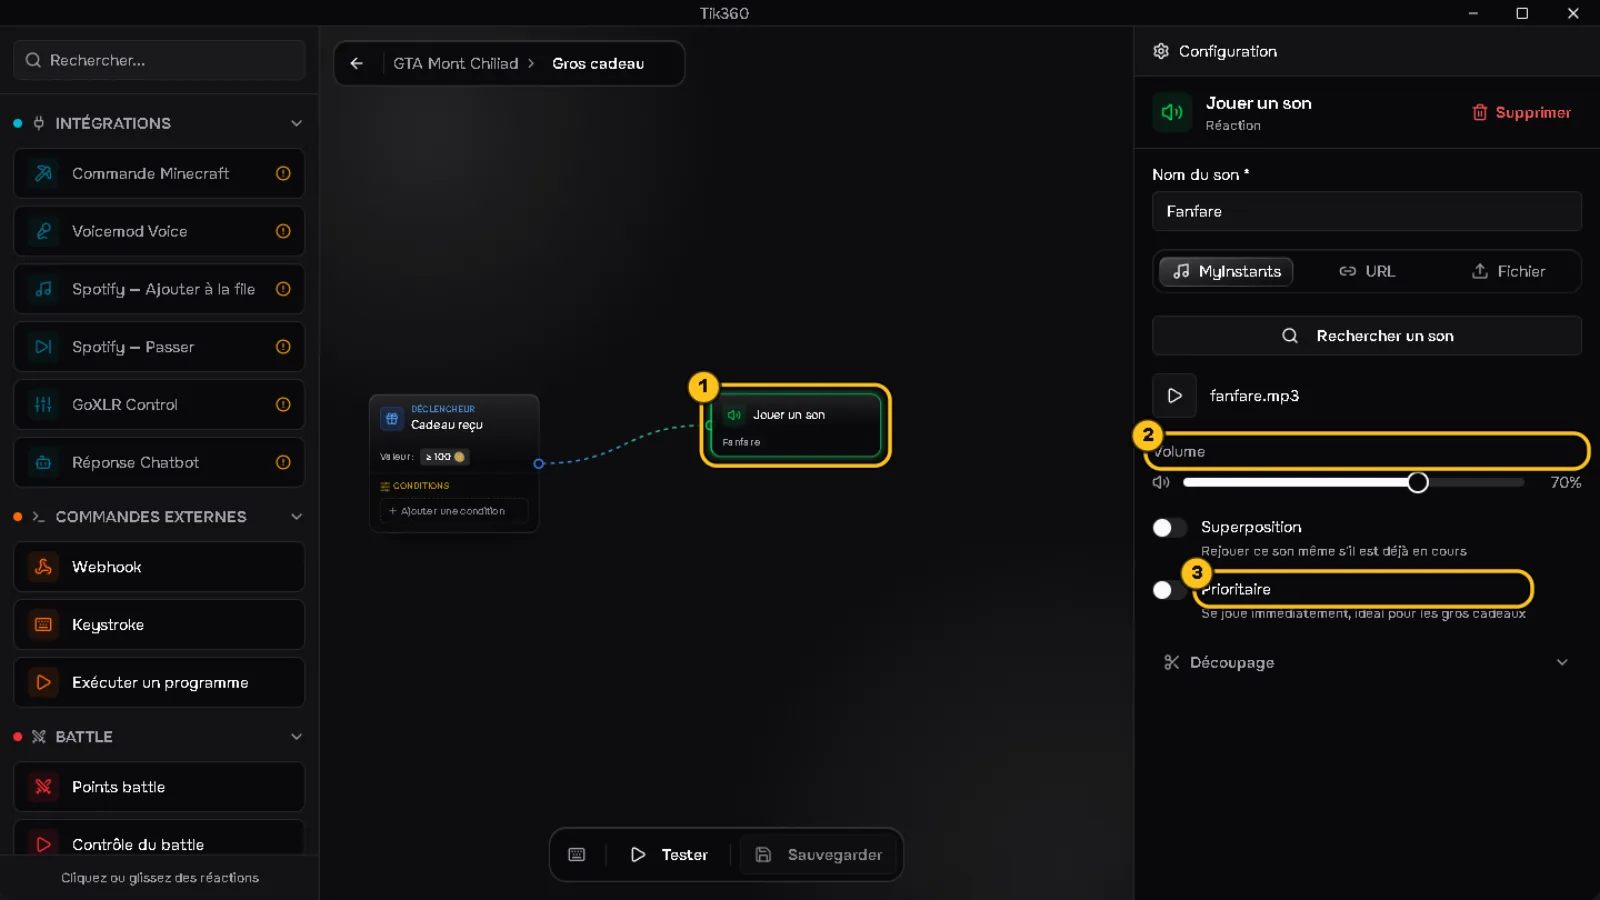Click the Webhook icon in Commandes externes
The height and width of the screenshot is (900, 1600).
pyautogui.click(x=43, y=567)
